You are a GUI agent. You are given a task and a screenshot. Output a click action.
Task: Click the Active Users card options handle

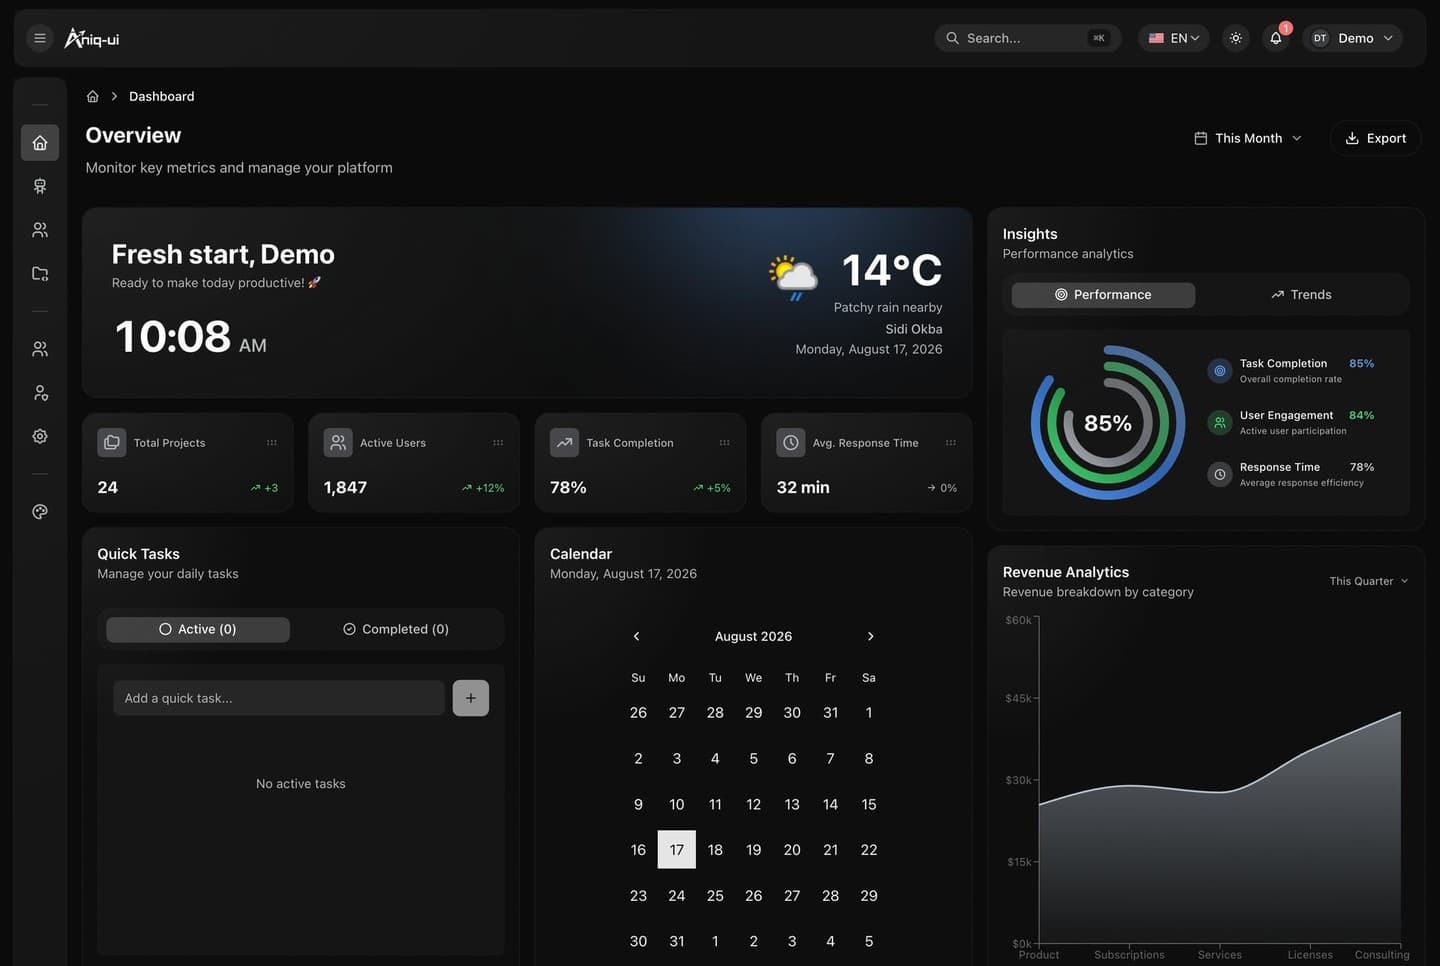(x=498, y=442)
